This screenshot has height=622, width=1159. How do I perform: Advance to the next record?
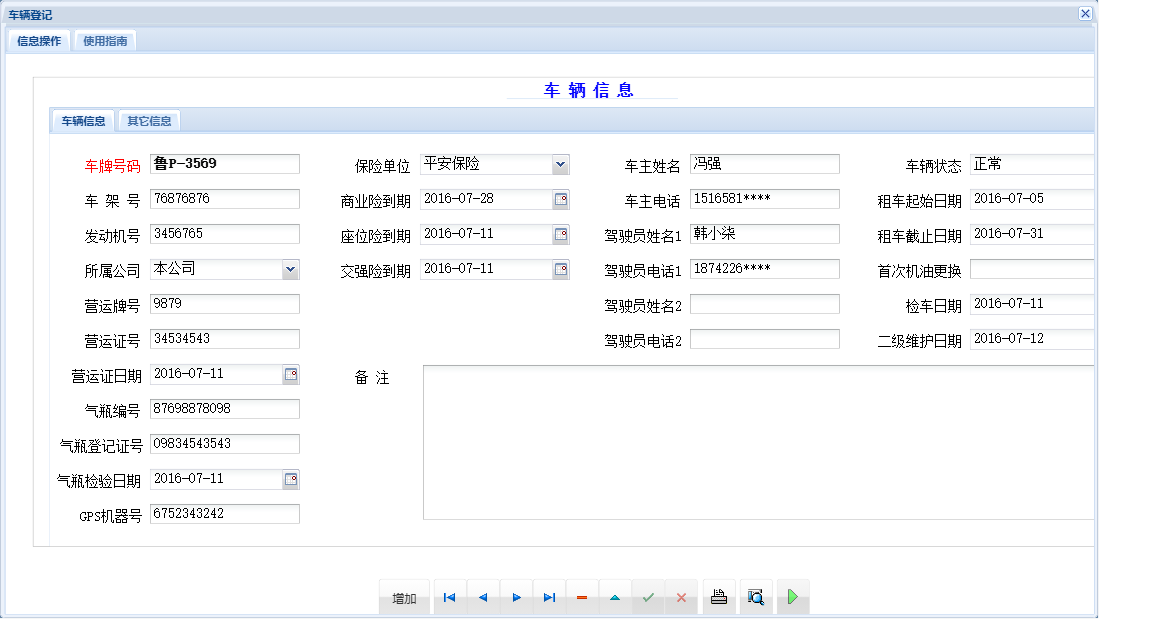516,597
